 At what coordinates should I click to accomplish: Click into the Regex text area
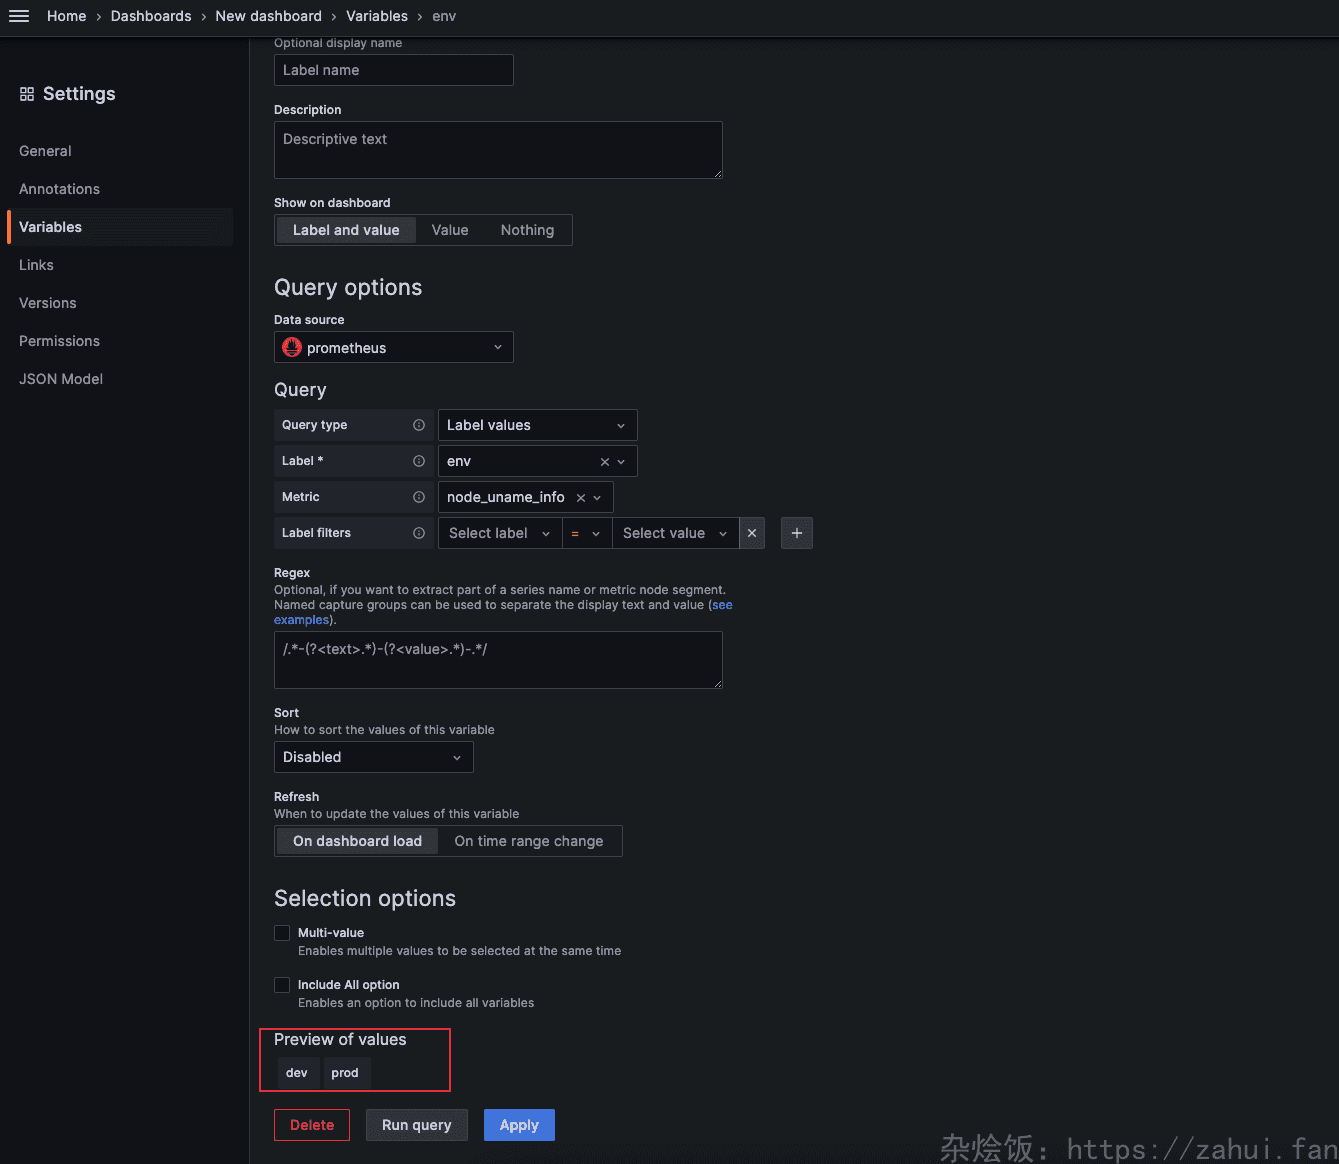[498, 660]
